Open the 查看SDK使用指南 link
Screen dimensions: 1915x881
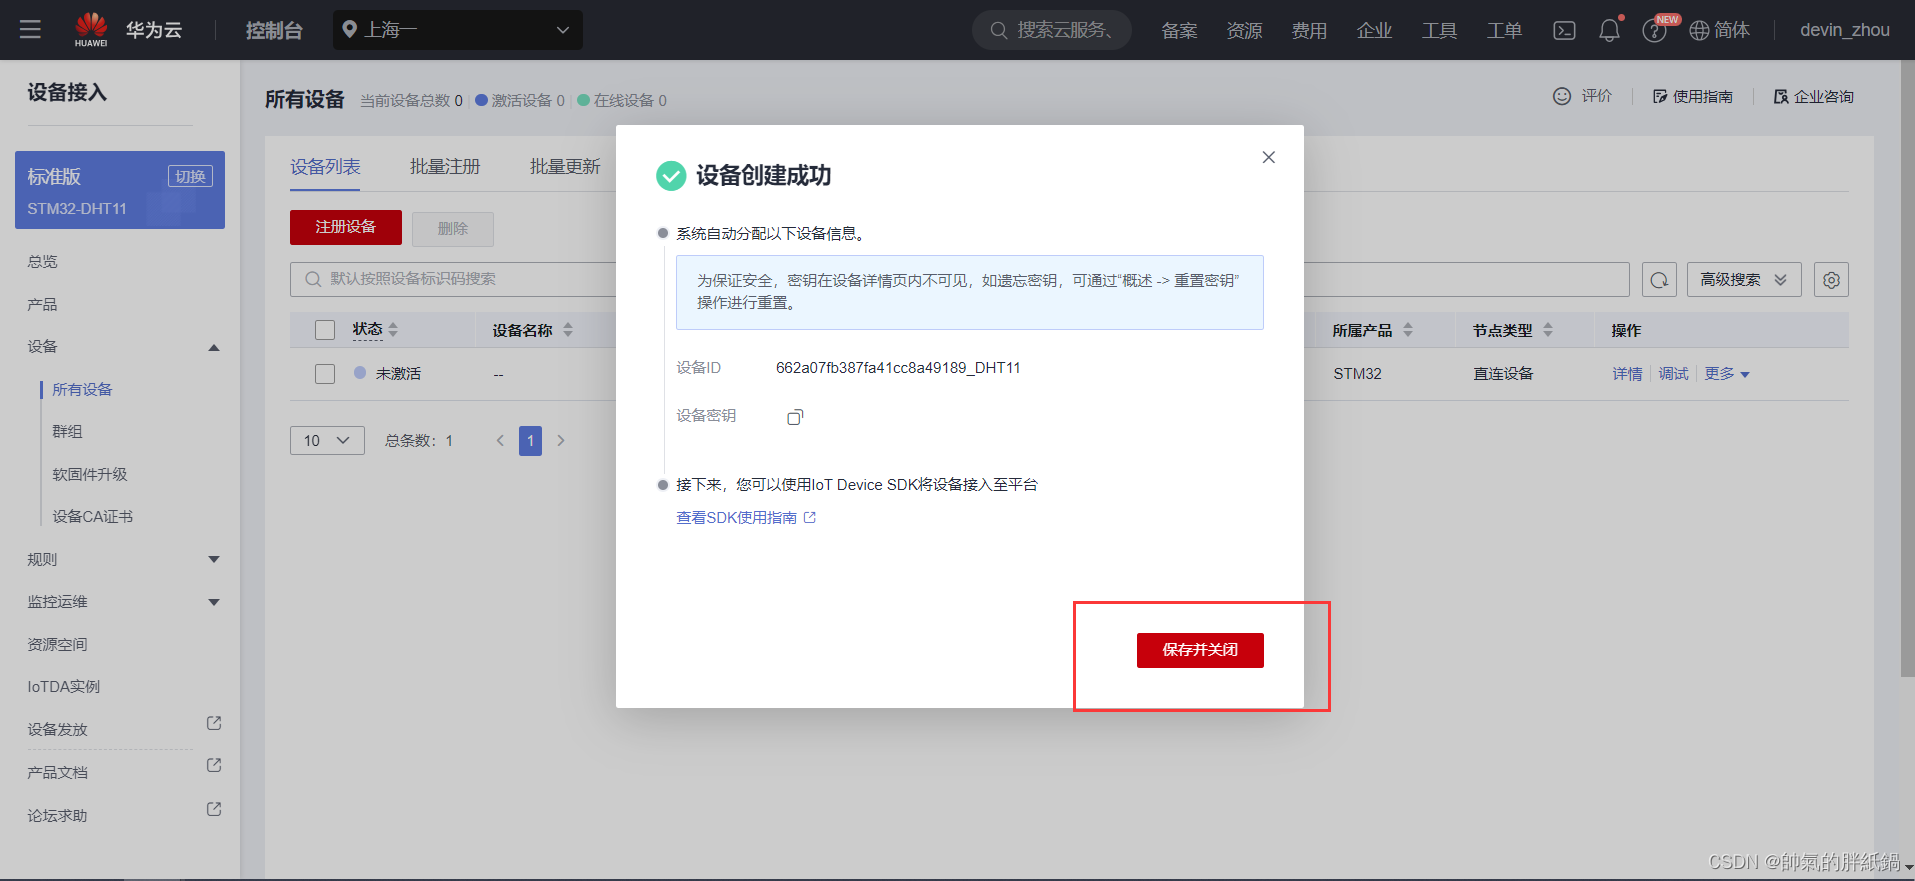tap(746, 517)
